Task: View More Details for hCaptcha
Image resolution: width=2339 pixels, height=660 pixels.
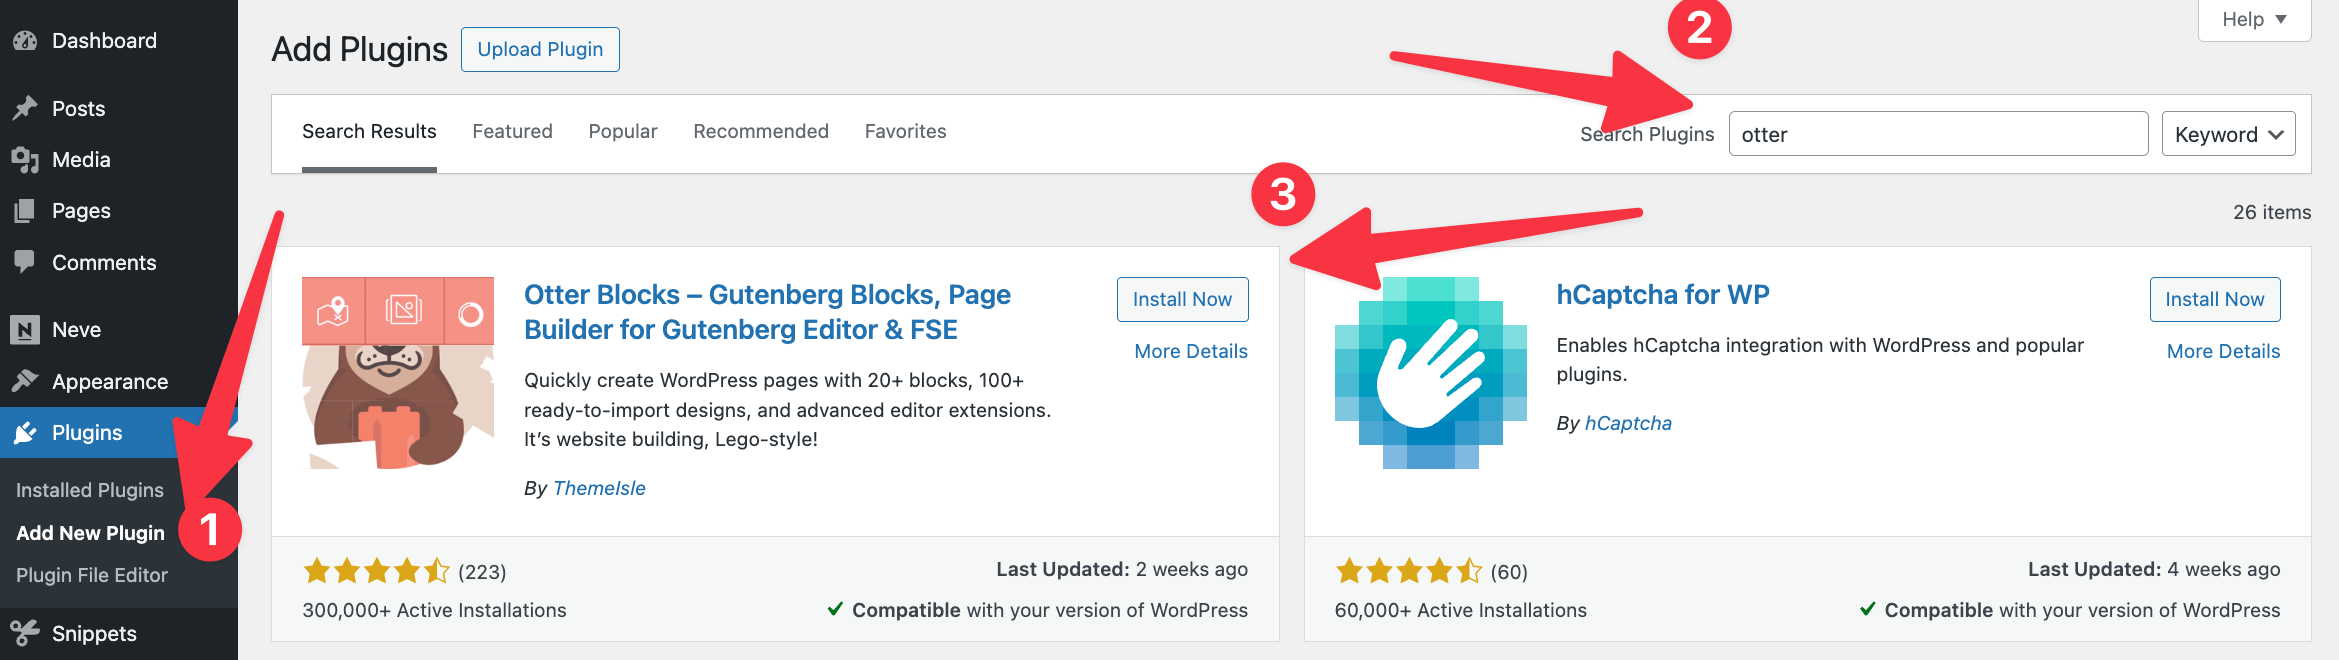Action: tap(2223, 351)
